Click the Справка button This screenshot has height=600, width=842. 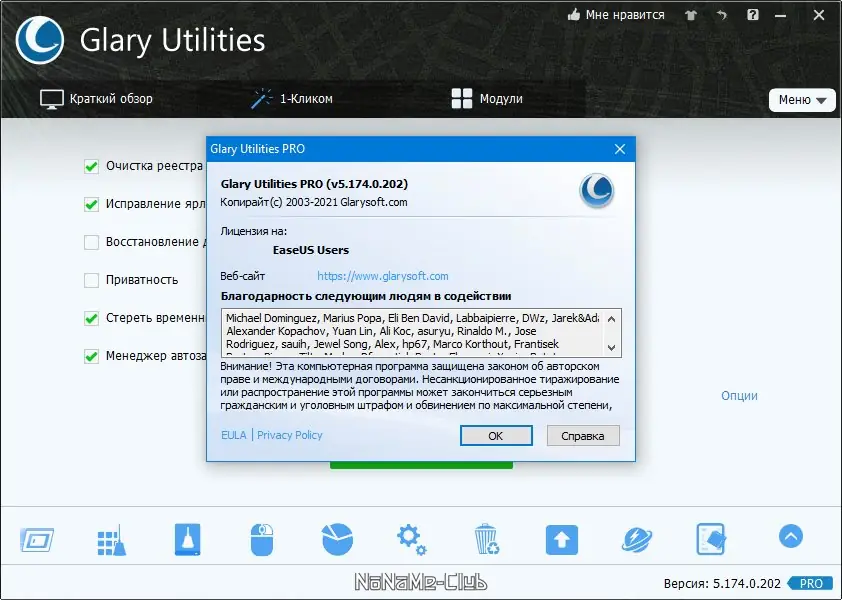pyautogui.click(x=583, y=436)
